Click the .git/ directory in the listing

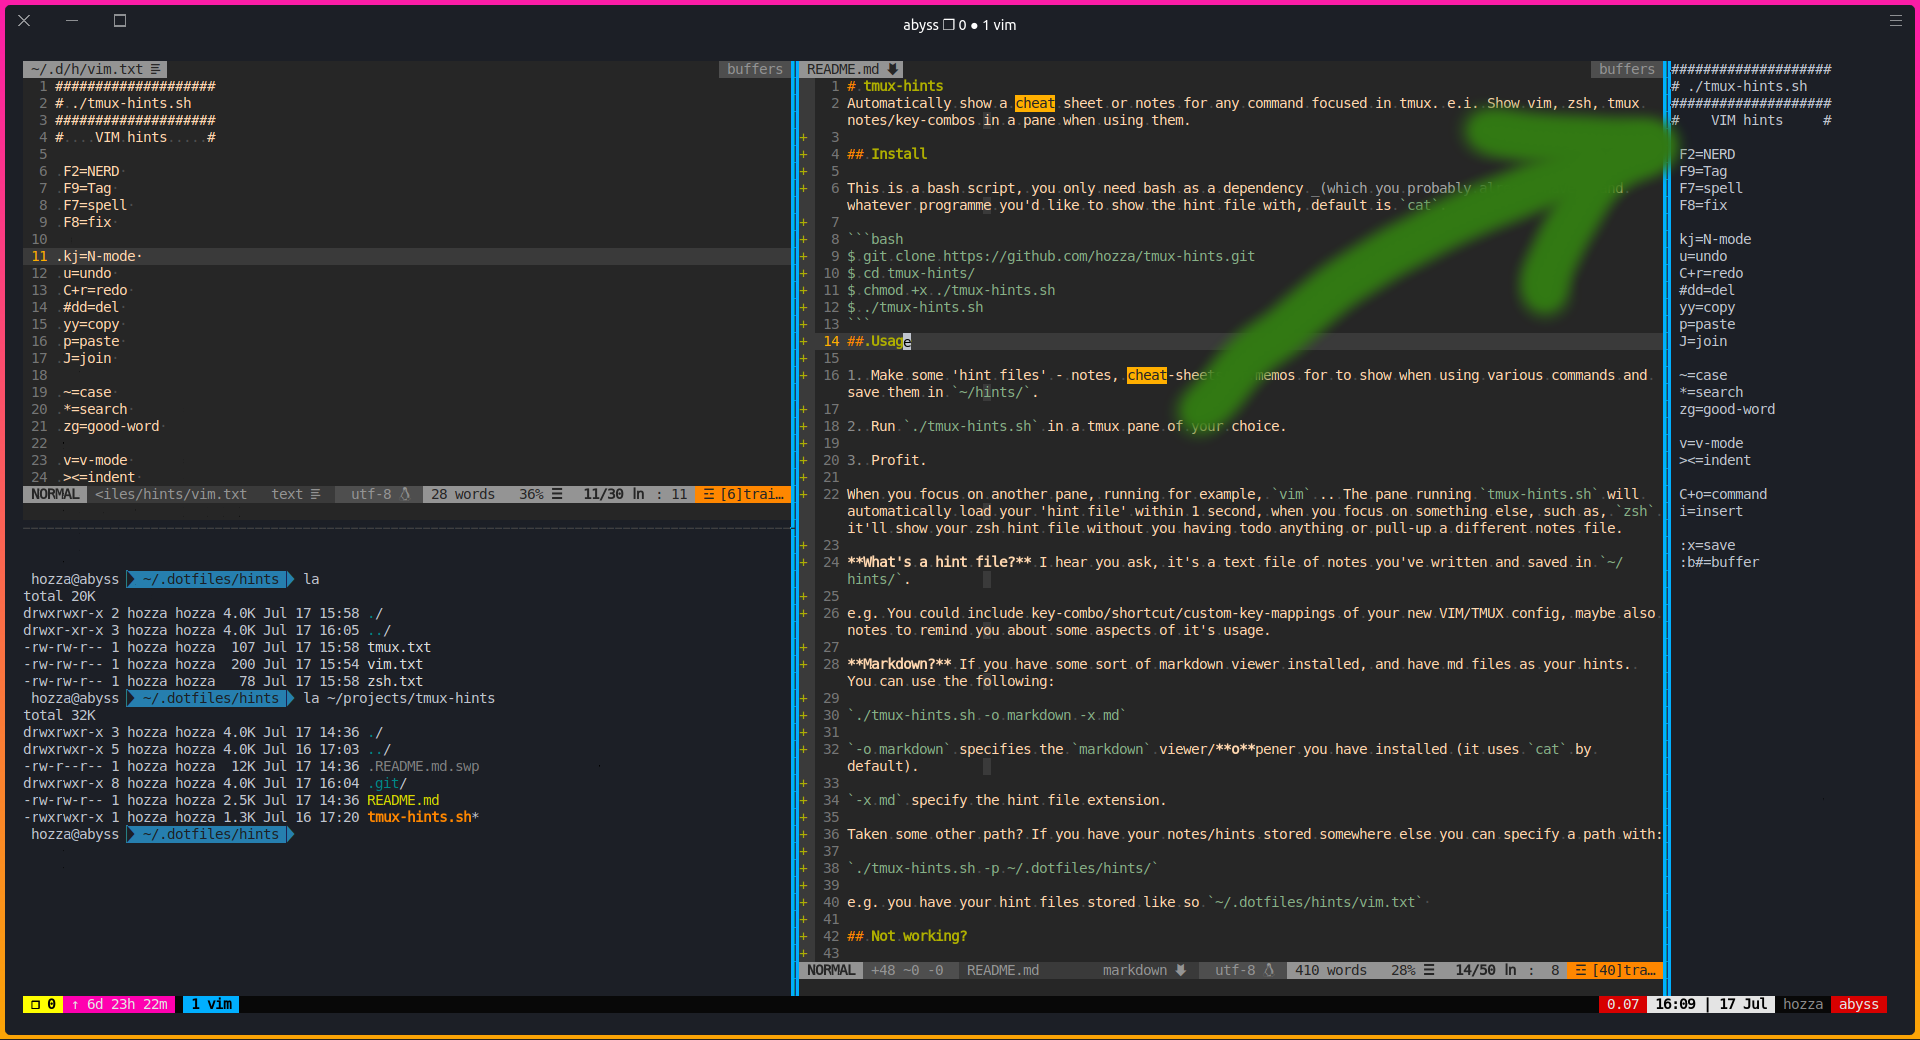pos(387,783)
